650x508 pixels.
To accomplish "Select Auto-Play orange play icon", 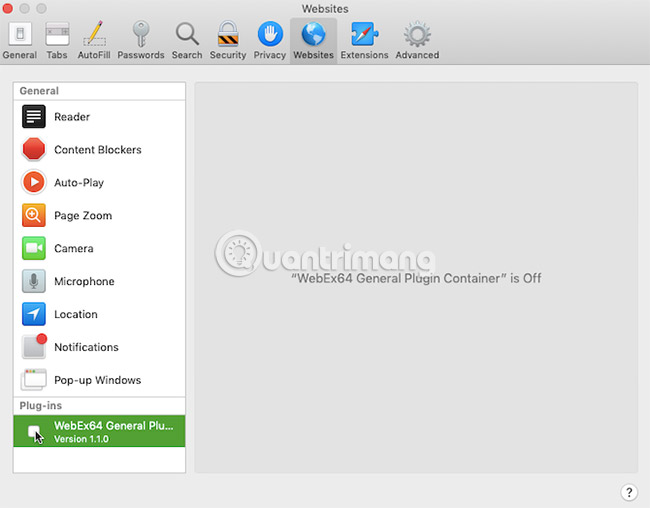I will click(x=34, y=182).
